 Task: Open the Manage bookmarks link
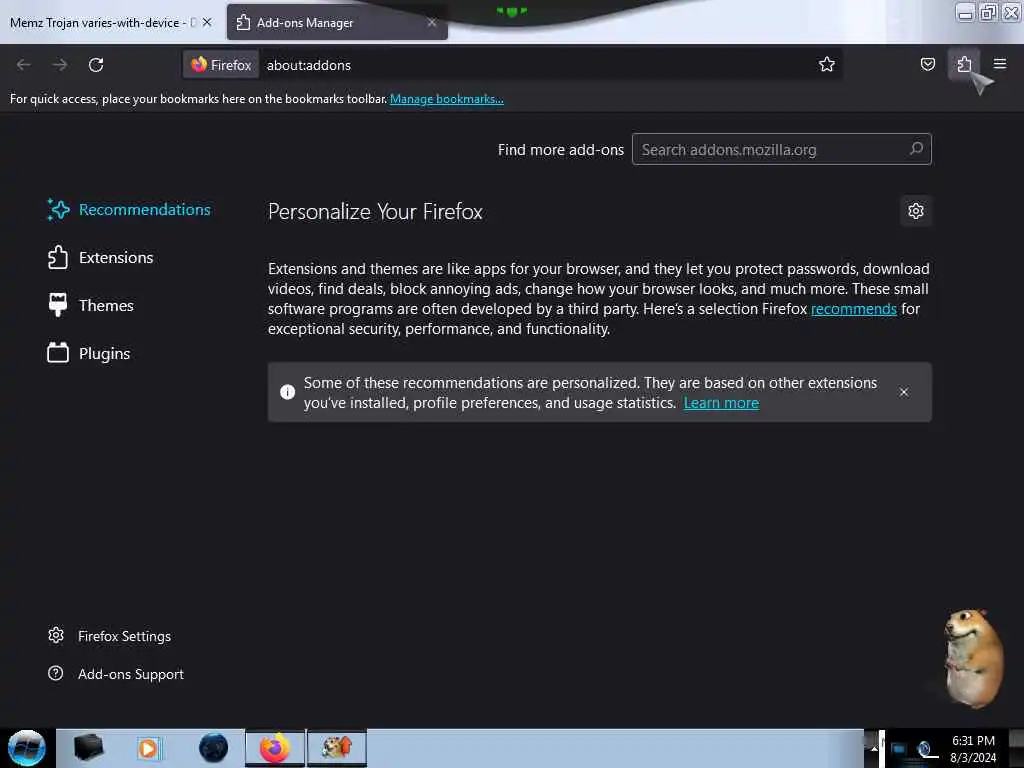pos(447,99)
